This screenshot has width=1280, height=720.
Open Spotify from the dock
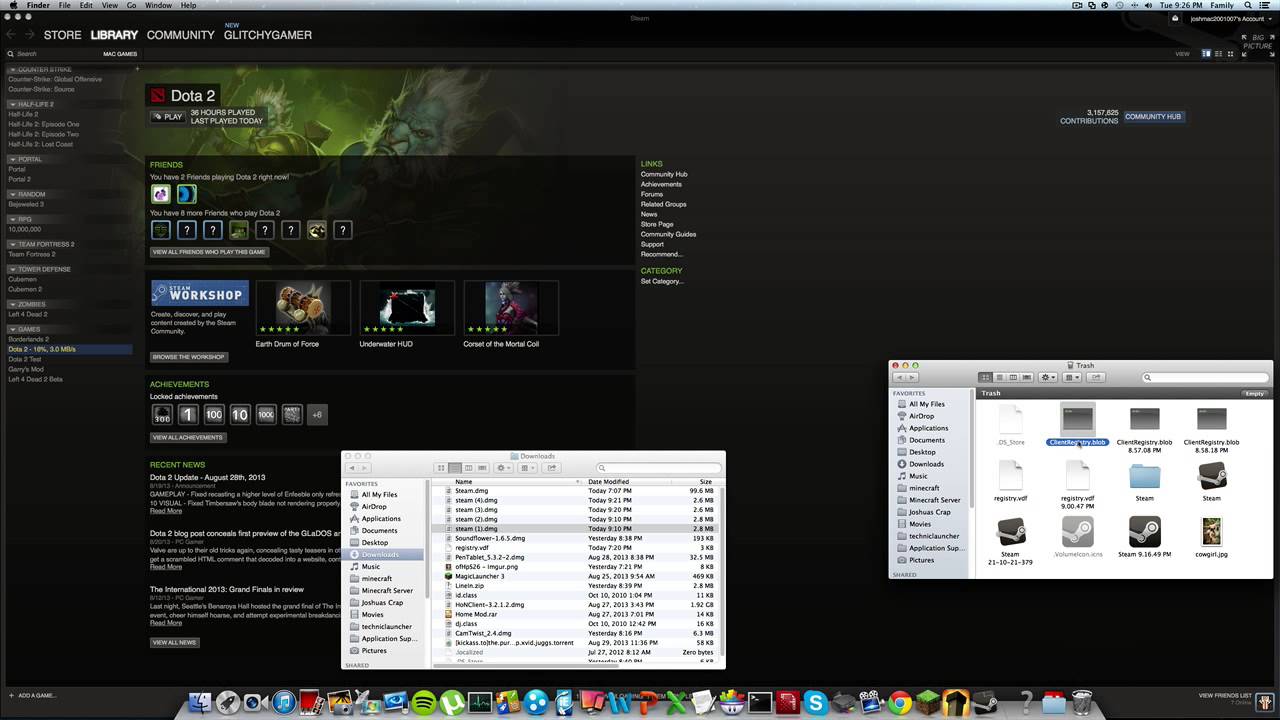[424, 703]
